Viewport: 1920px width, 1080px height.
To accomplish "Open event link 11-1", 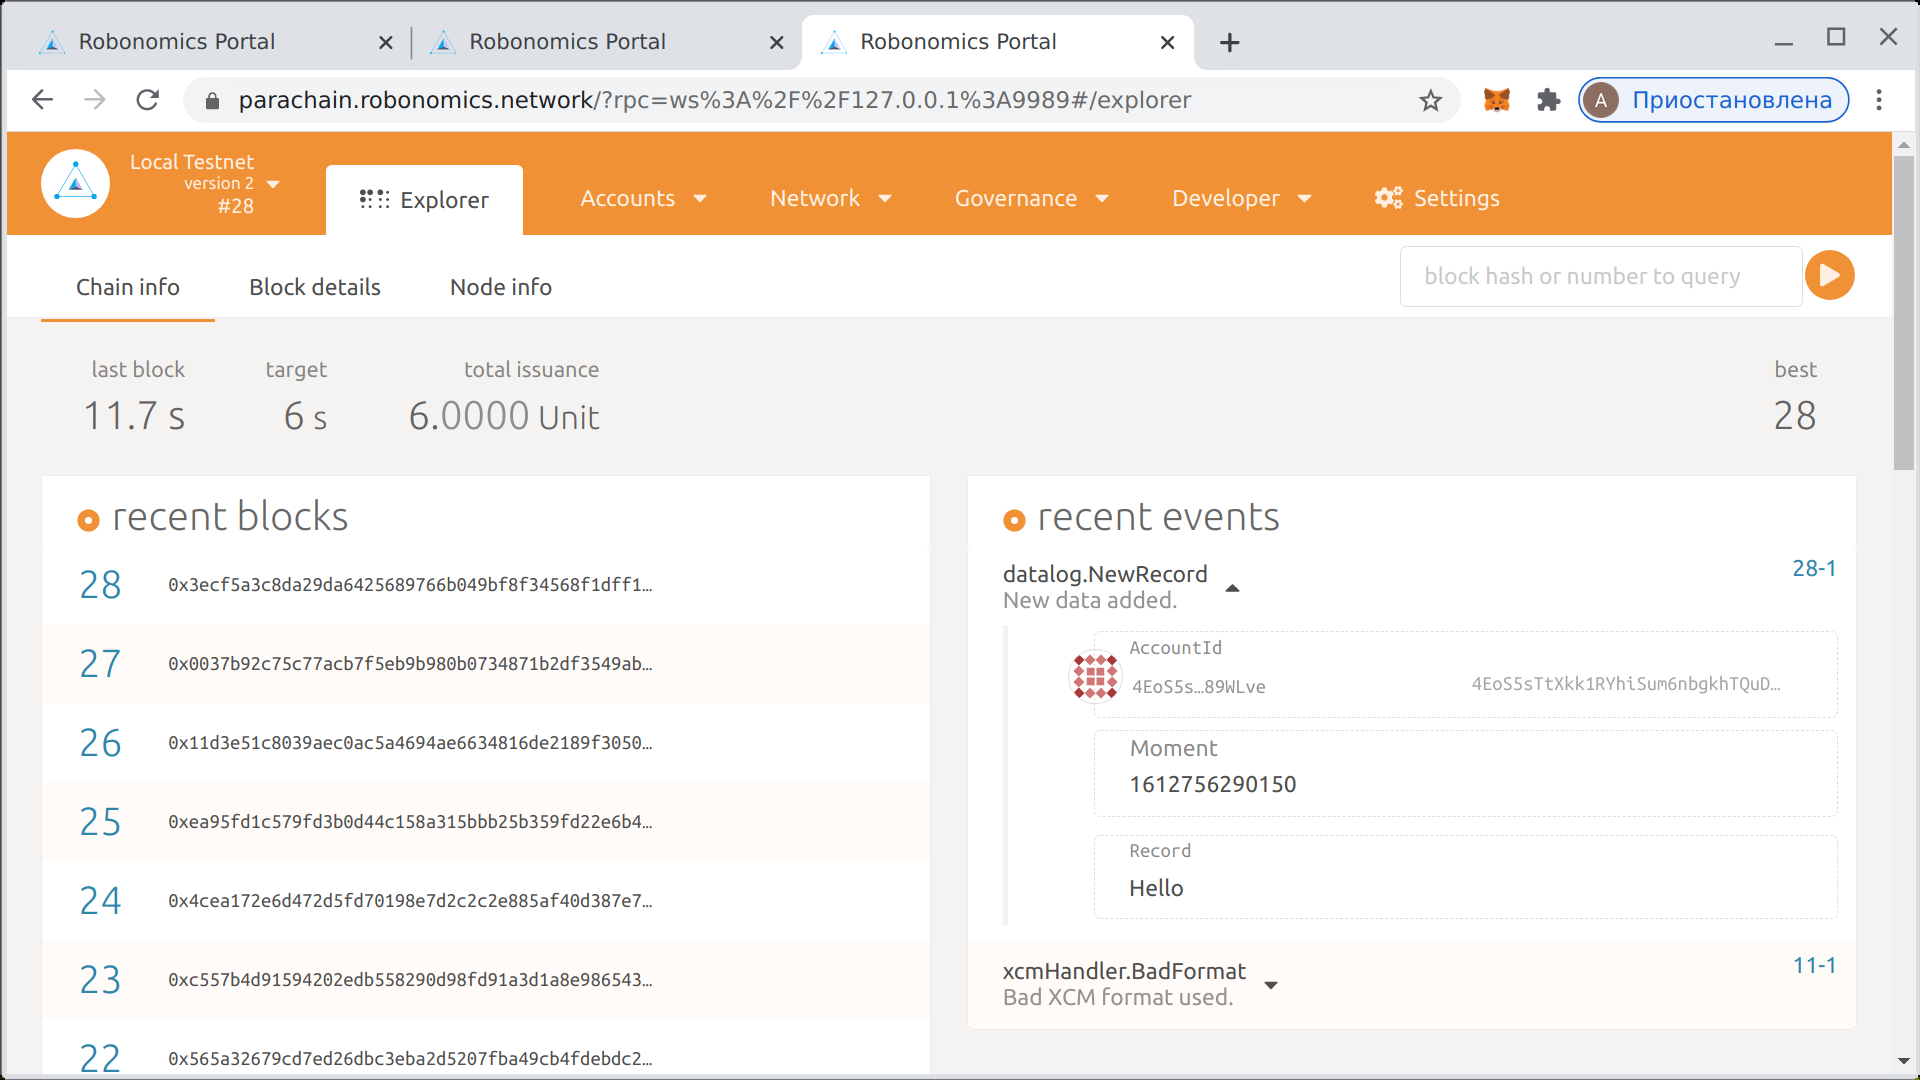I will coord(1814,965).
